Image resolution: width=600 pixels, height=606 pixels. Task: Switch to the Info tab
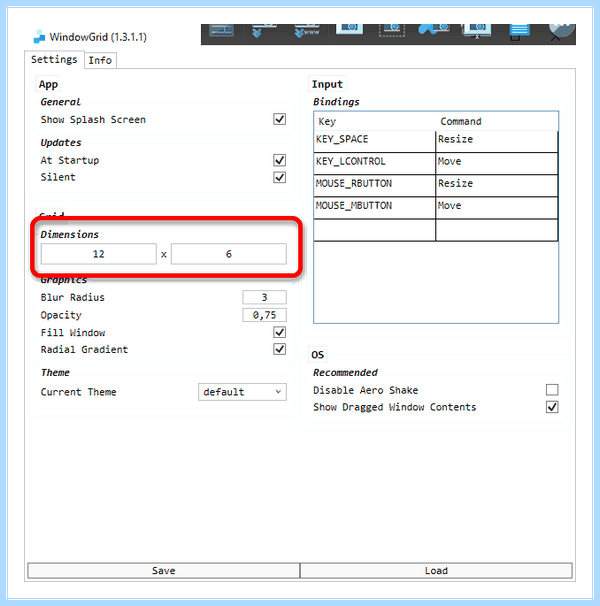click(100, 60)
